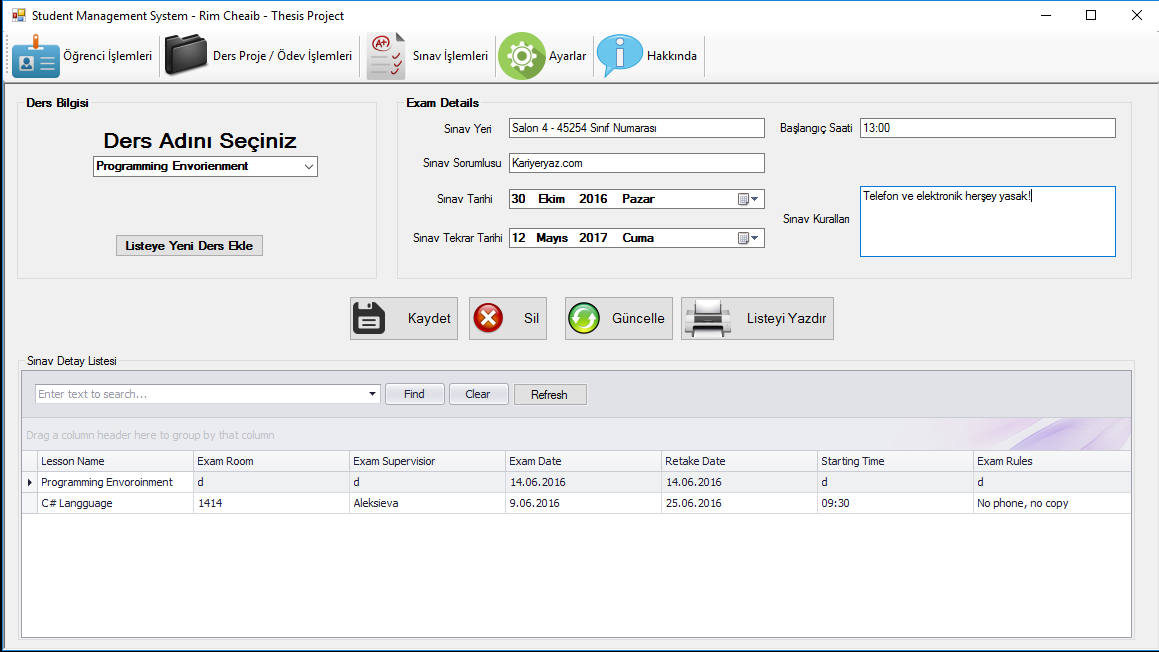Open the Ders Proje folder icon
This screenshot has height=652, width=1159.
pyautogui.click(x=186, y=55)
